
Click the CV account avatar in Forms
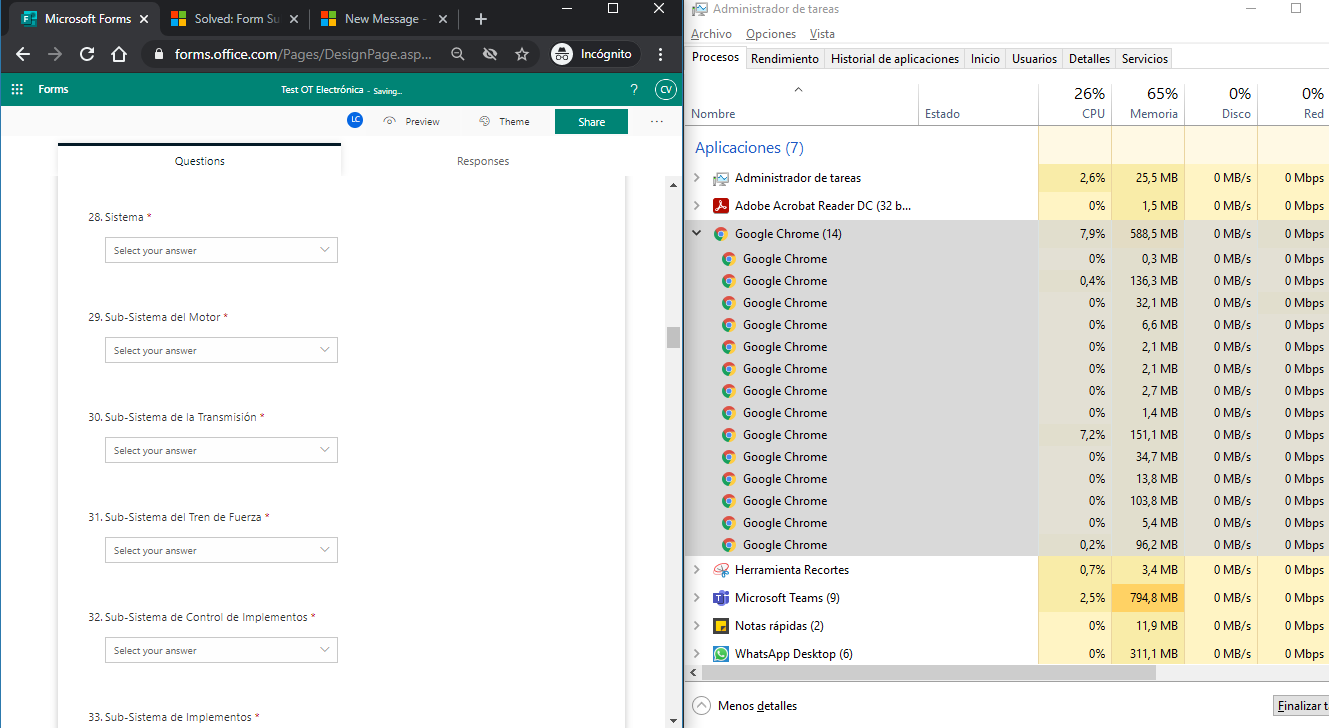tap(665, 90)
